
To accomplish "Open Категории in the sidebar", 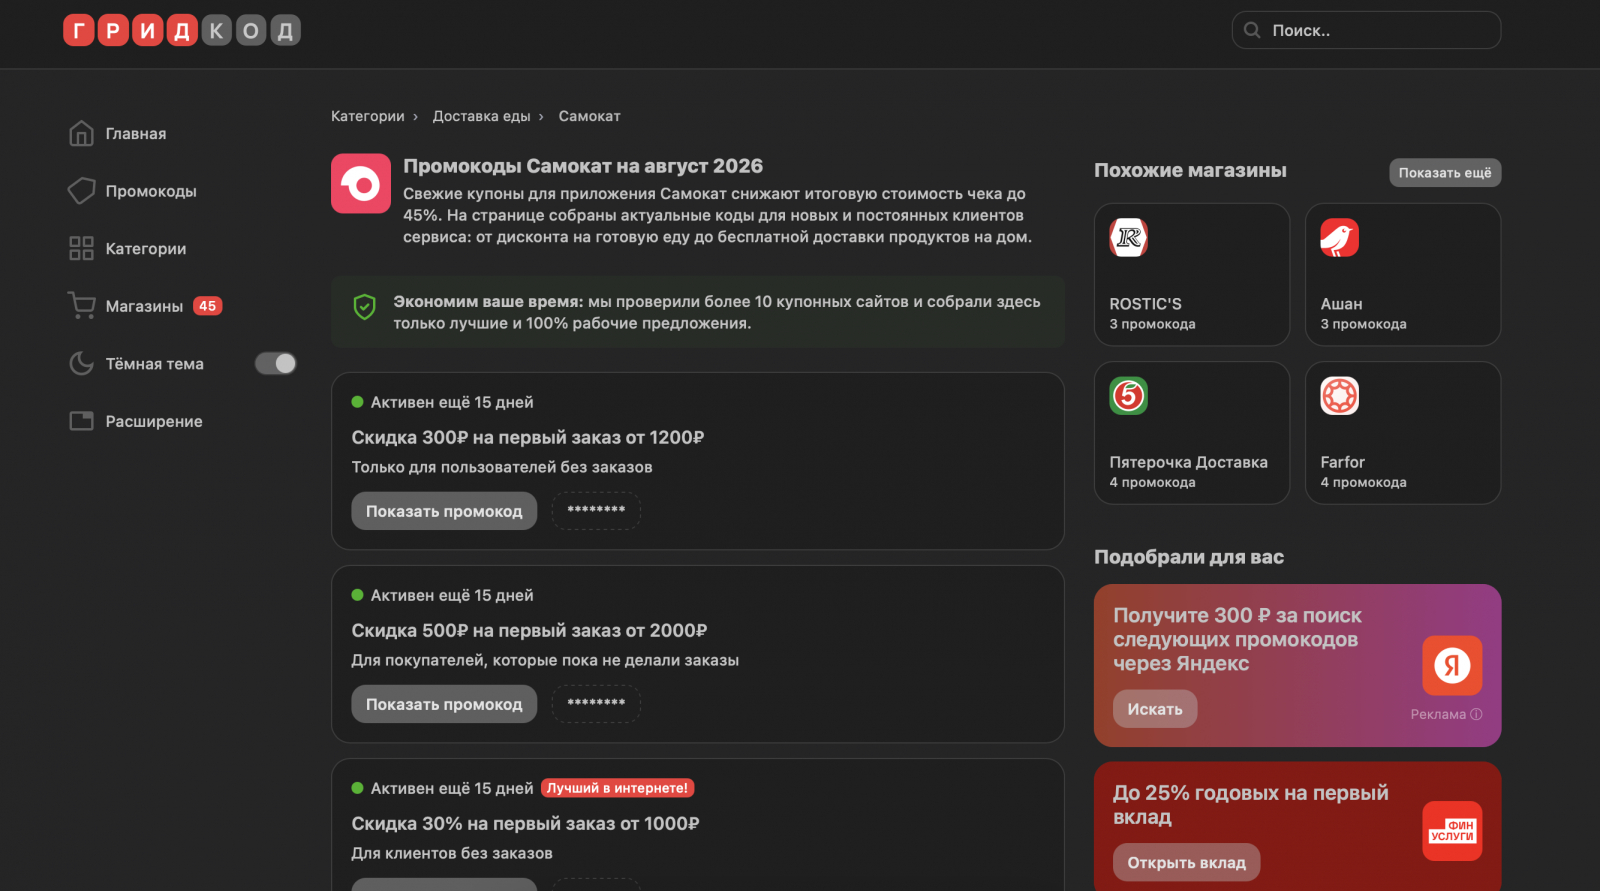I will (146, 249).
